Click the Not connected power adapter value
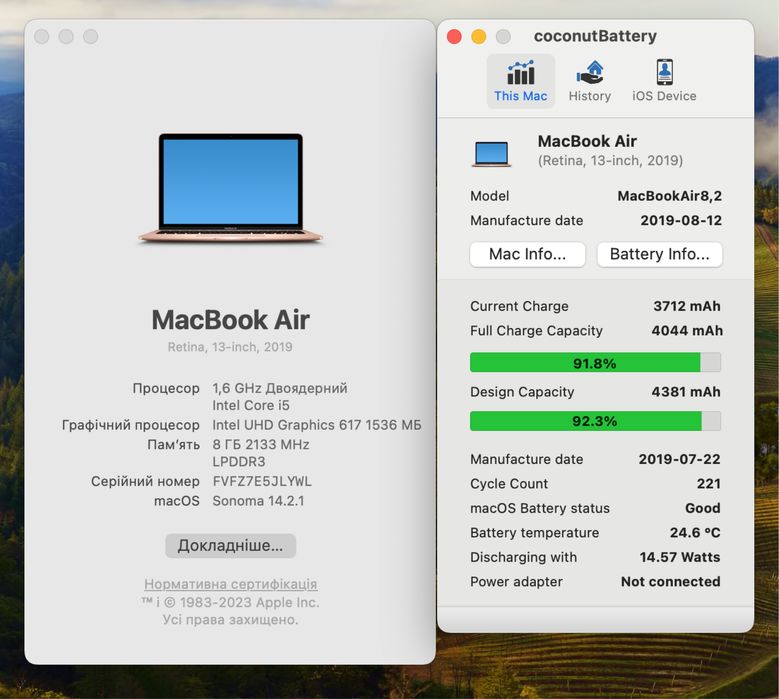This screenshot has width=779, height=699. 671,581
